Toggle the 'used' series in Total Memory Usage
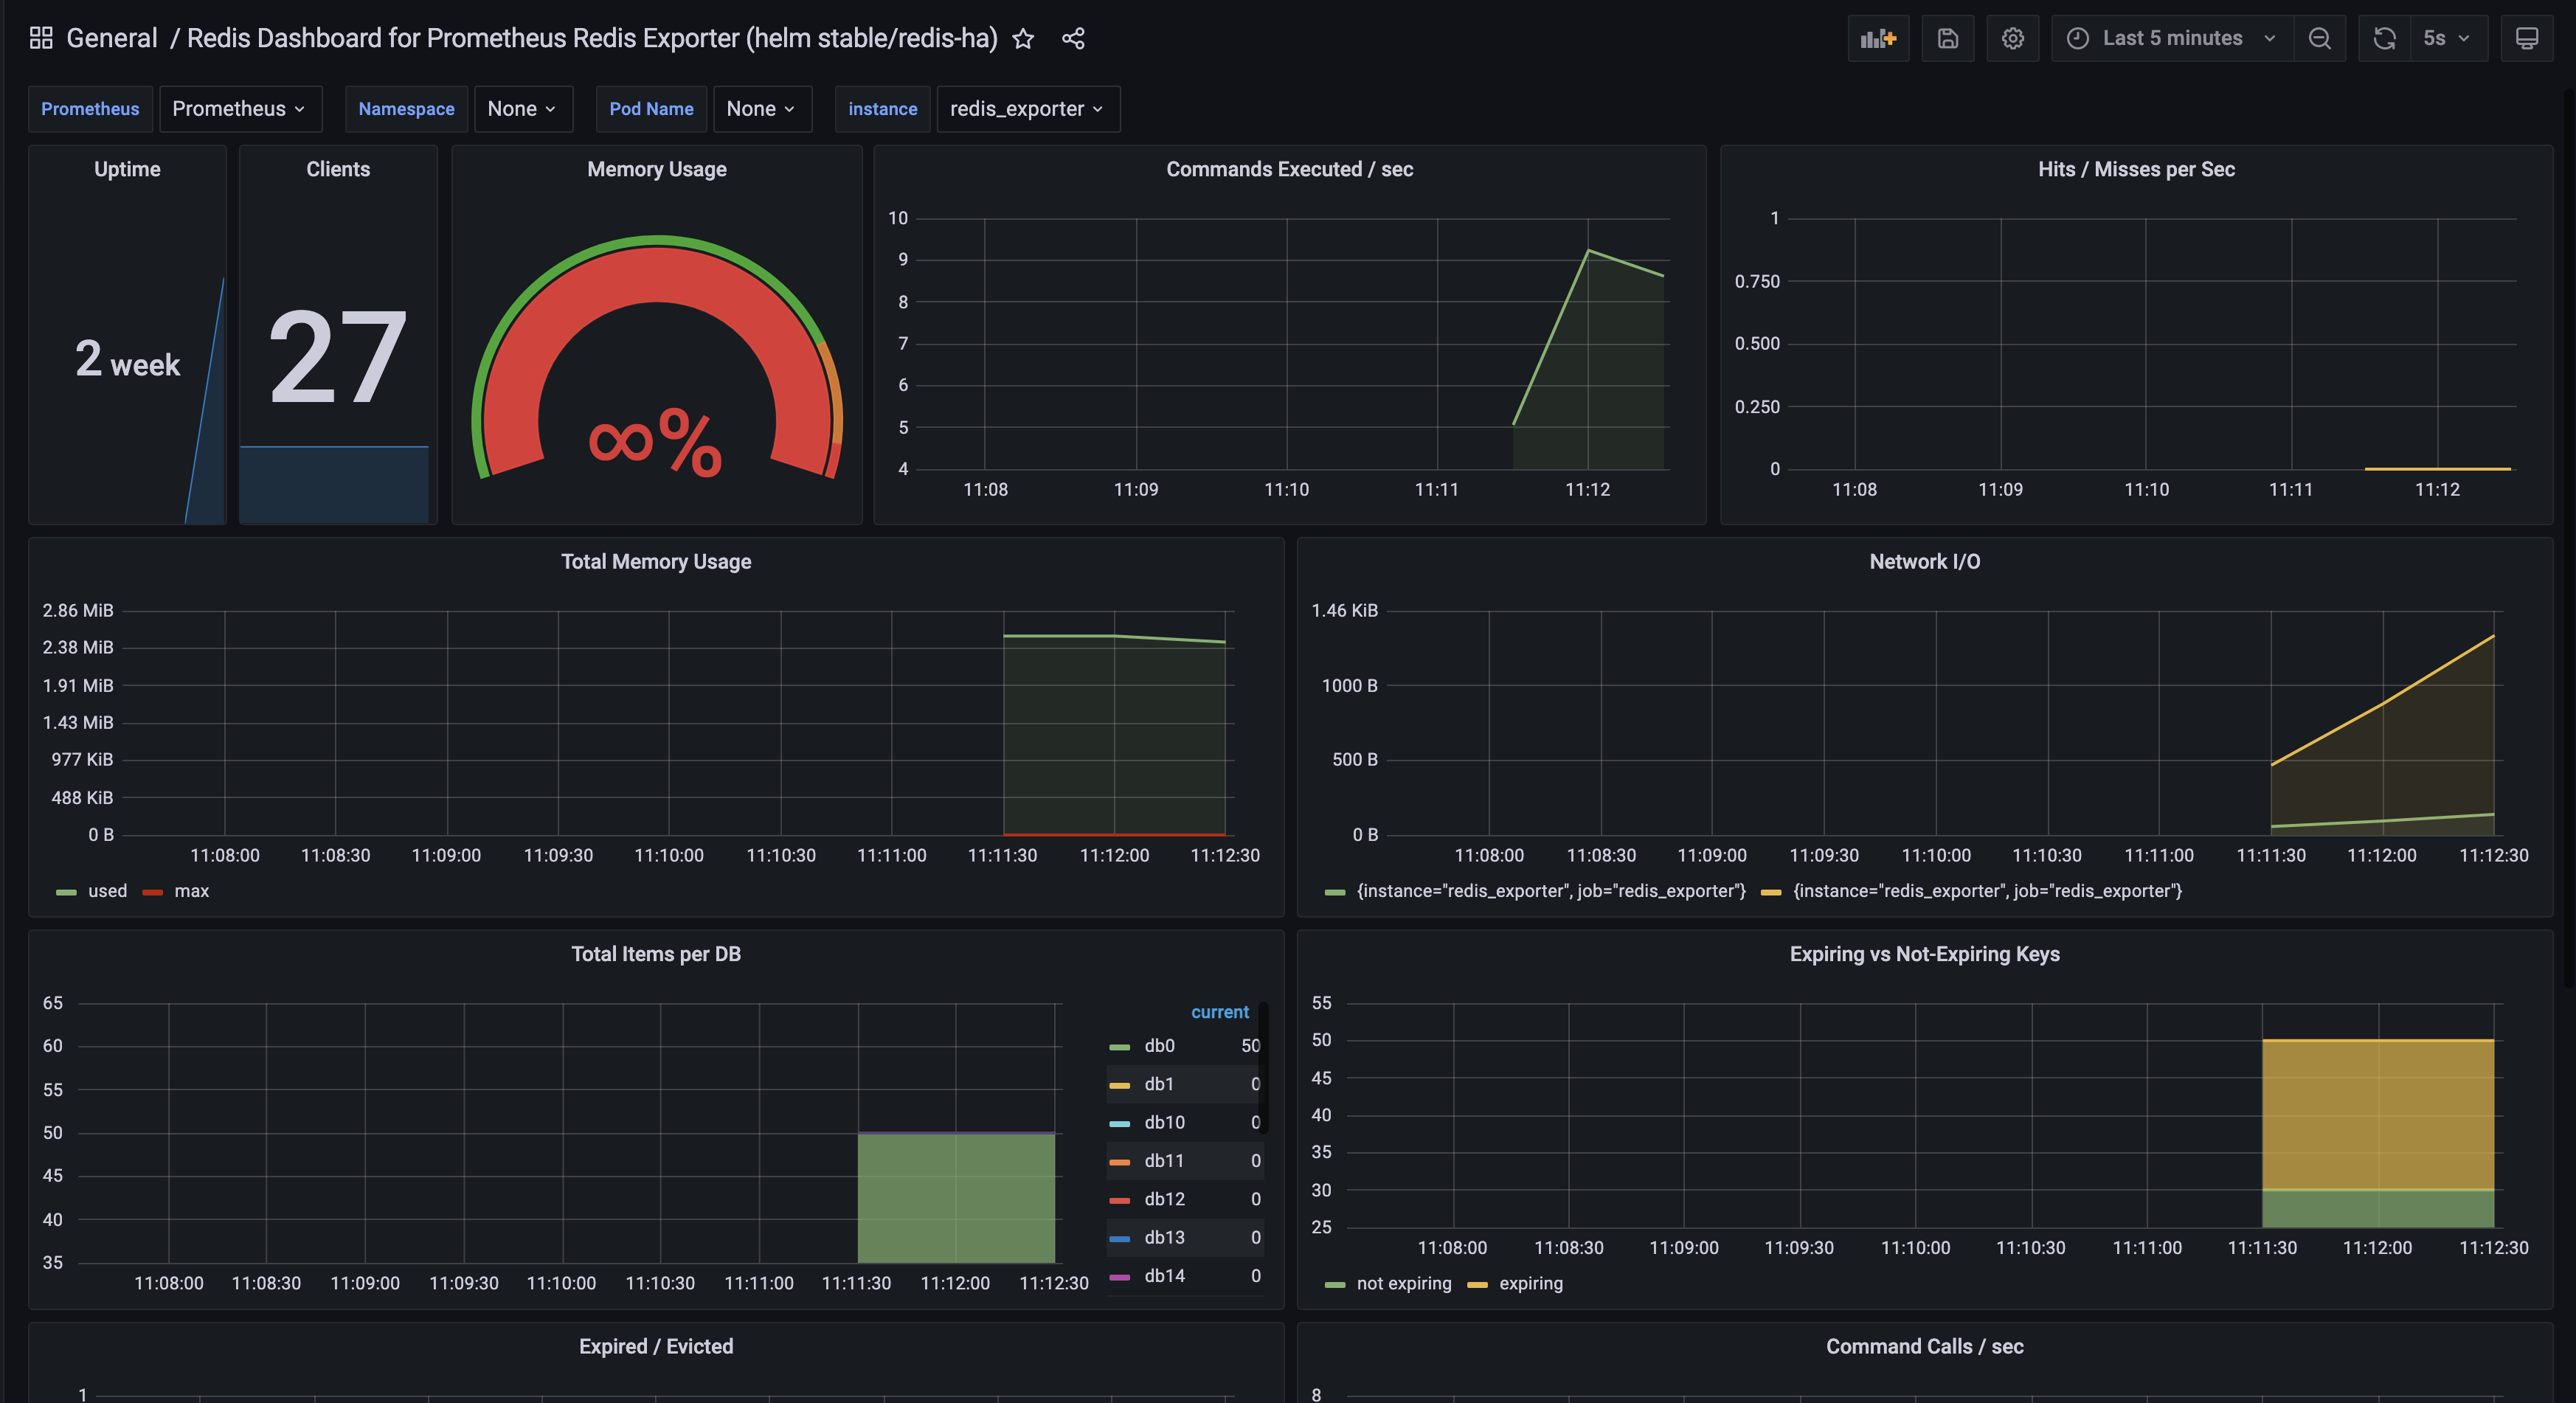Viewport: 2576px width, 1403px height. coord(106,891)
